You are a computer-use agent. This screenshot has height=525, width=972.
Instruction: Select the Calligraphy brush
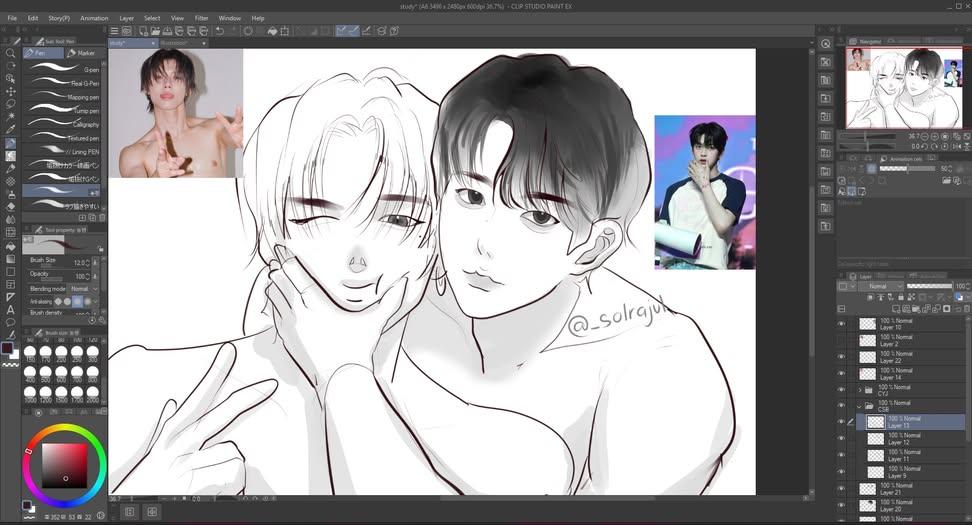click(x=61, y=122)
